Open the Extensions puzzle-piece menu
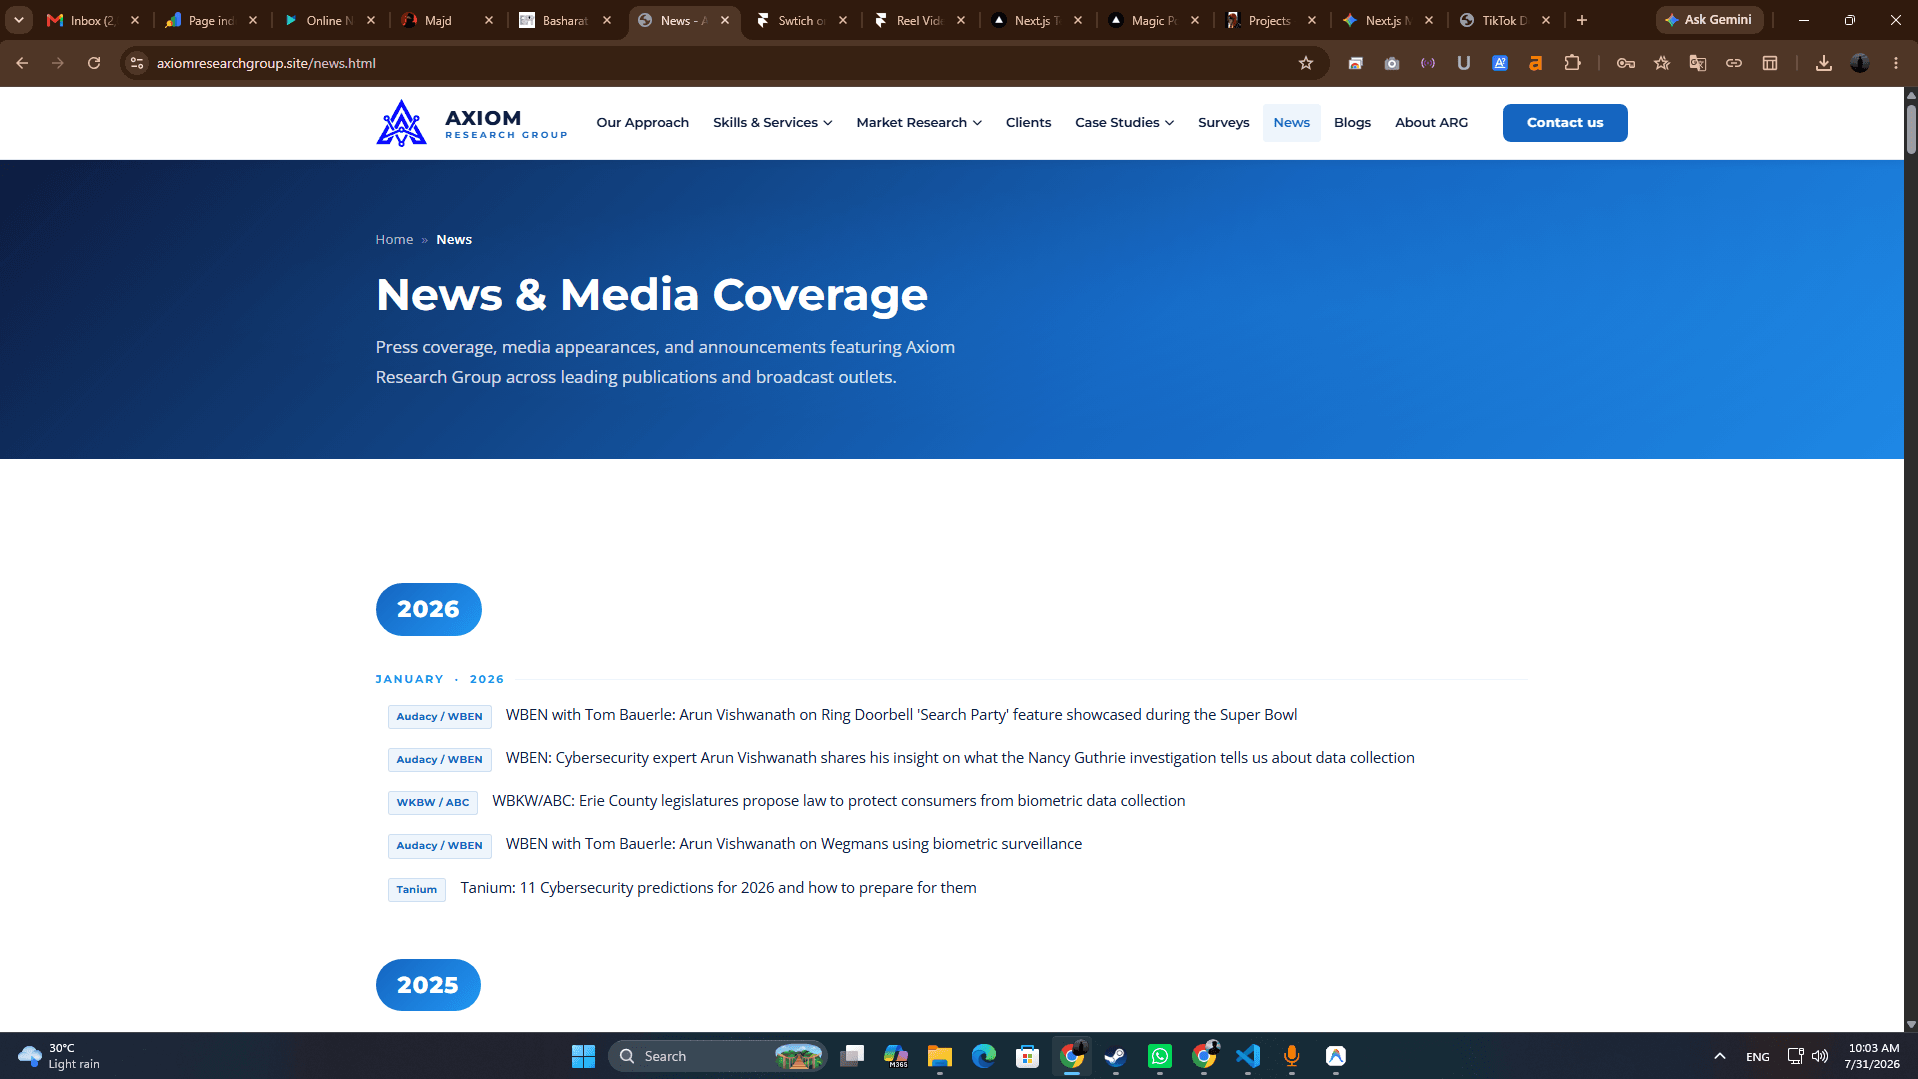1918x1079 pixels. tap(1573, 63)
